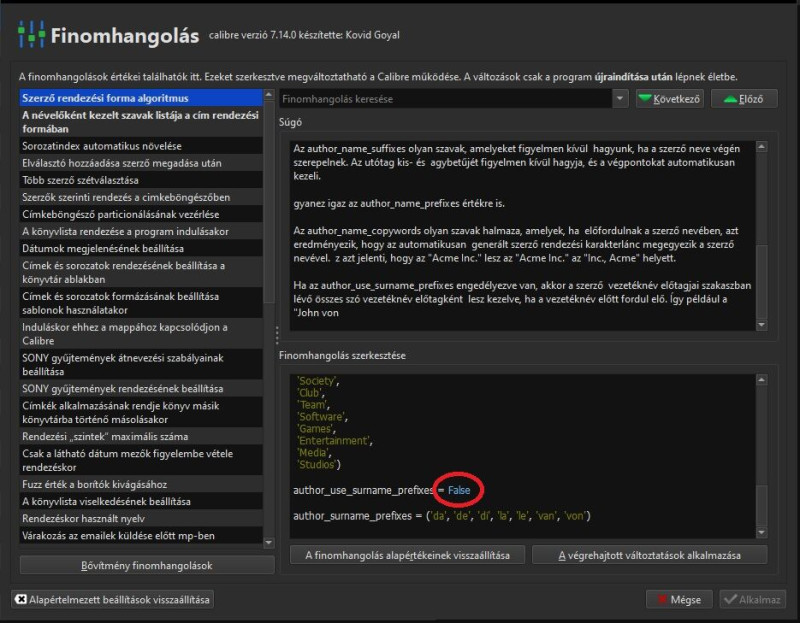Image resolution: width=800 pixels, height=623 pixels.
Task: Select 'Címek és sorozatok formázásának beállítása' item
Action: [x=141, y=303]
